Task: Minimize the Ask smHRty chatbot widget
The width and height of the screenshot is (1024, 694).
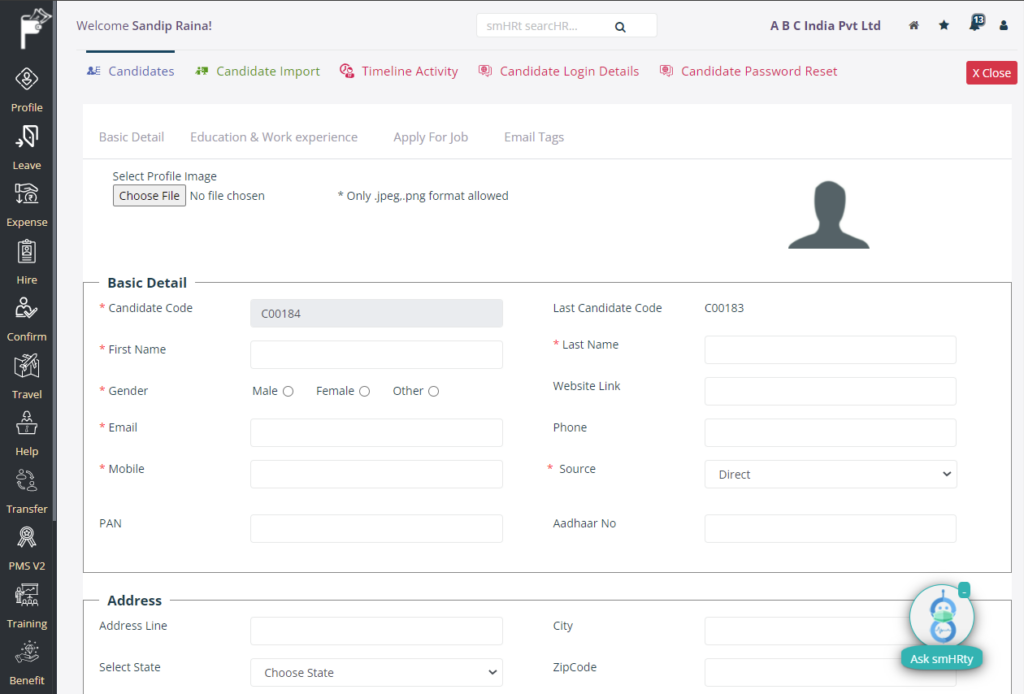Action: 964,591
